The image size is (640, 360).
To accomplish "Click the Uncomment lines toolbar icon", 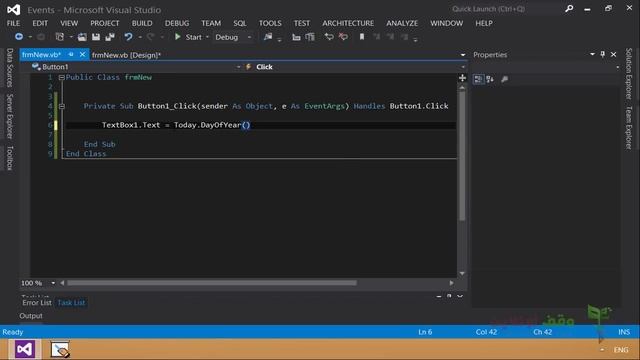I will point(343,37).
